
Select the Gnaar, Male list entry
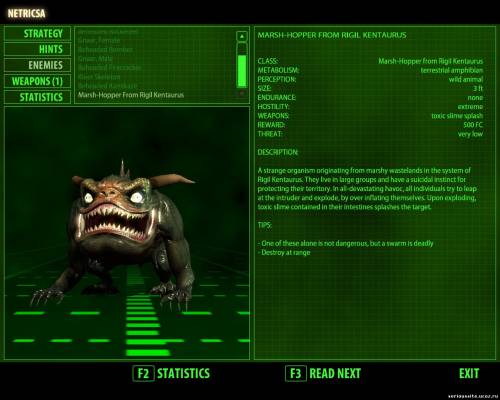[x=95, y=59]
